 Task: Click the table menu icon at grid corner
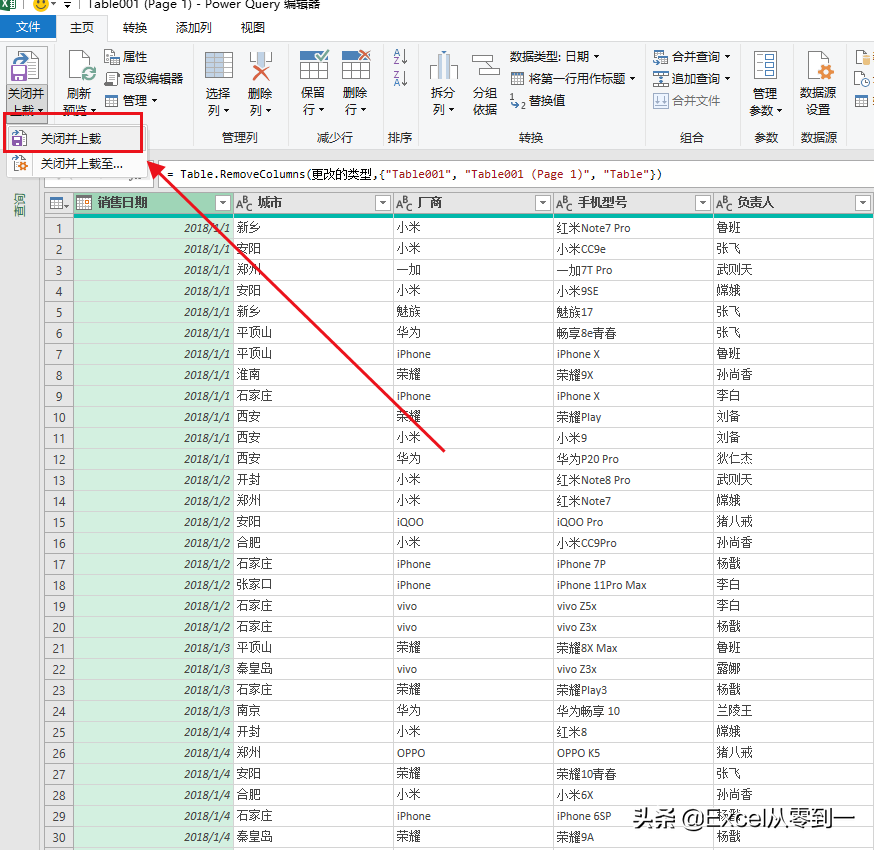[59, 203]
